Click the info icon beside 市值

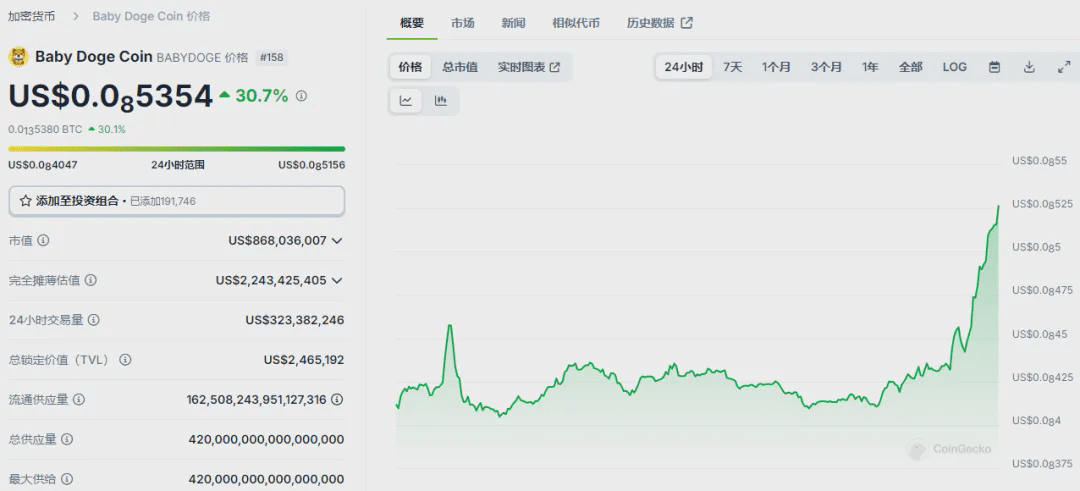43,240
